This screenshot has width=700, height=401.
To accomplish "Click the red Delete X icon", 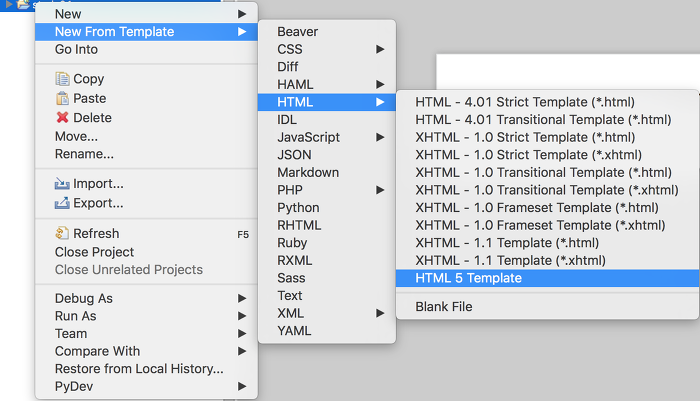I will (62, 117).
